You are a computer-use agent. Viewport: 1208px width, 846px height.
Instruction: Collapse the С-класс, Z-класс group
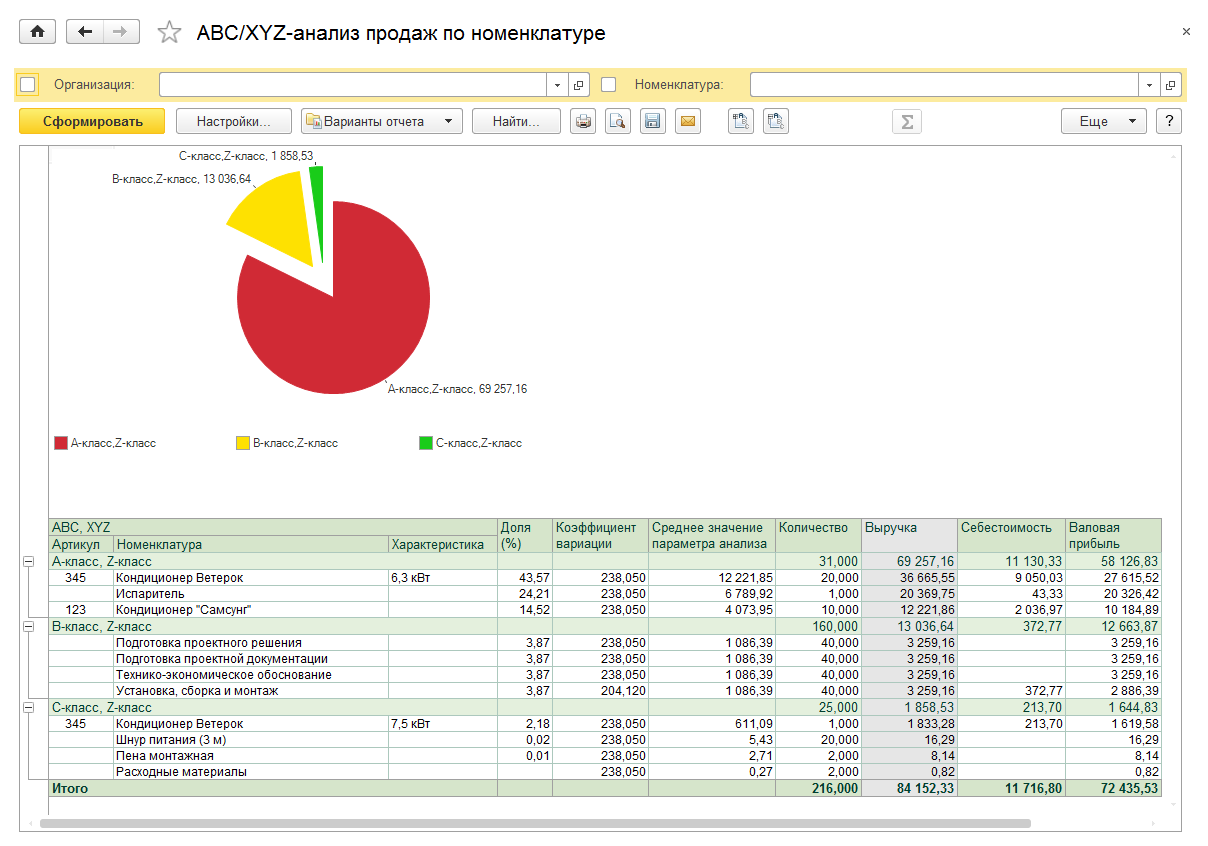28,707
